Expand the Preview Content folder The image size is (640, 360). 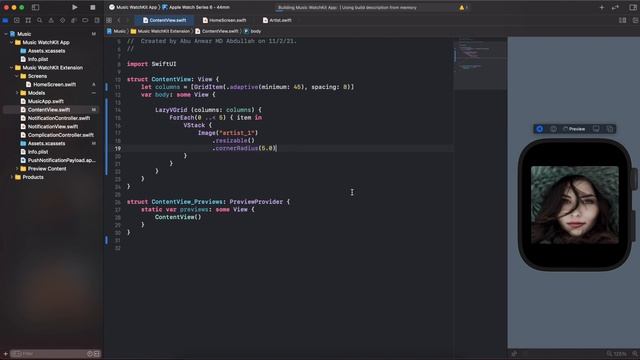17,169
